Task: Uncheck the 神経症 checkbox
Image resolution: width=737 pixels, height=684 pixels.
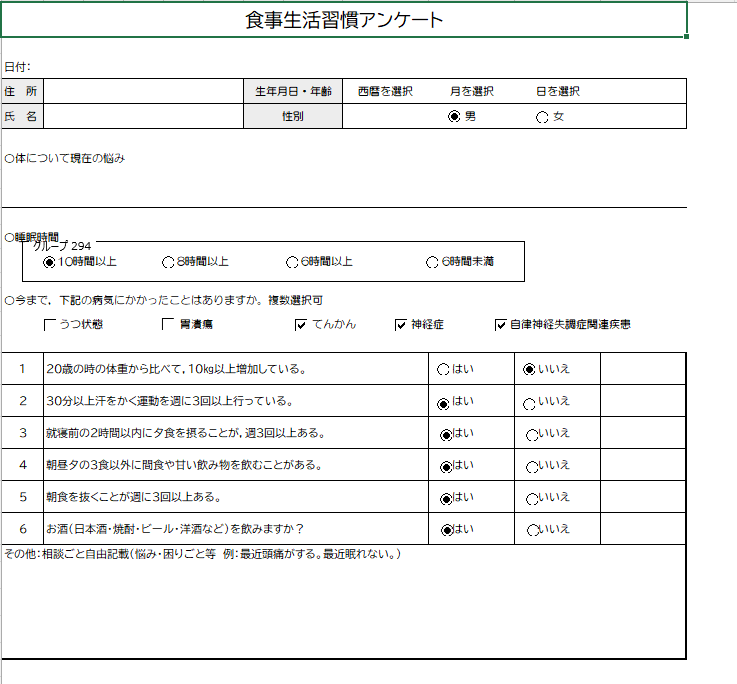Action: (401, 325)
